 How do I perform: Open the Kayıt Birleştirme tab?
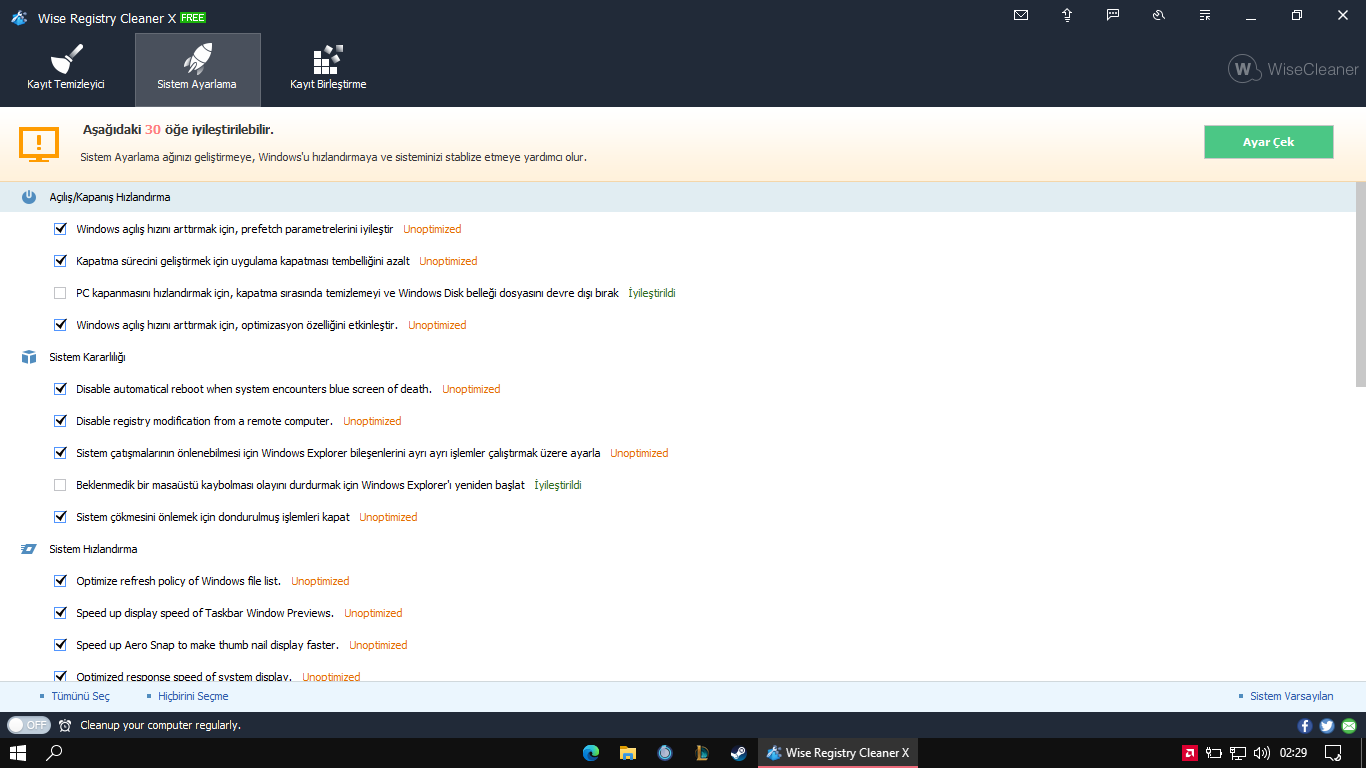point(328,69)
